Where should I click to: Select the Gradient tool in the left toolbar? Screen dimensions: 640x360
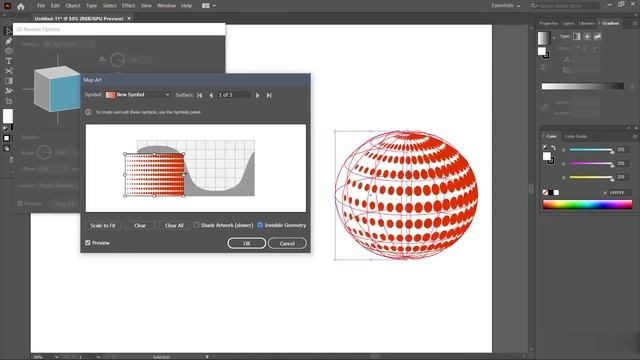8,81
